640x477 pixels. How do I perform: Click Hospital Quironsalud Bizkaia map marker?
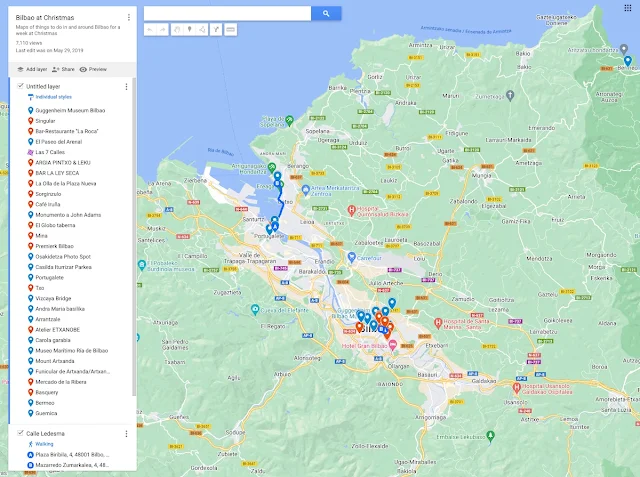point(351,211)
